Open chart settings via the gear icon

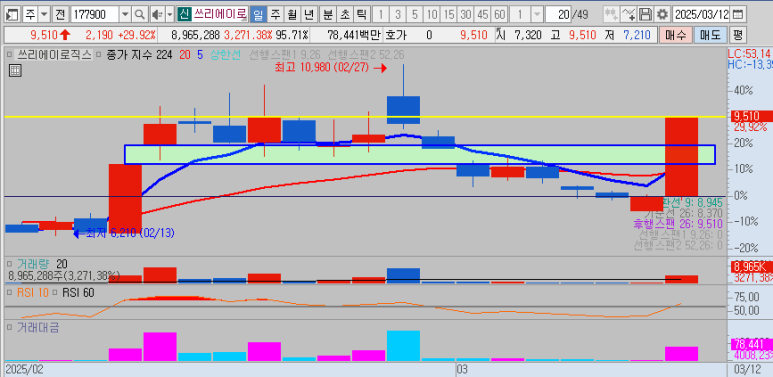(x=663, y=15)
